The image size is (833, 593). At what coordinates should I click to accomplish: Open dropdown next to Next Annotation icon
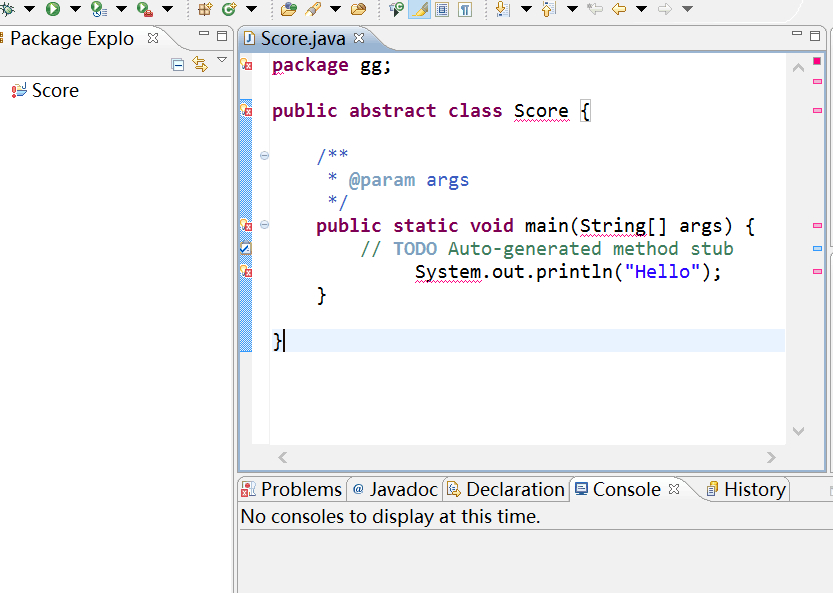click(x=526, y=9)
